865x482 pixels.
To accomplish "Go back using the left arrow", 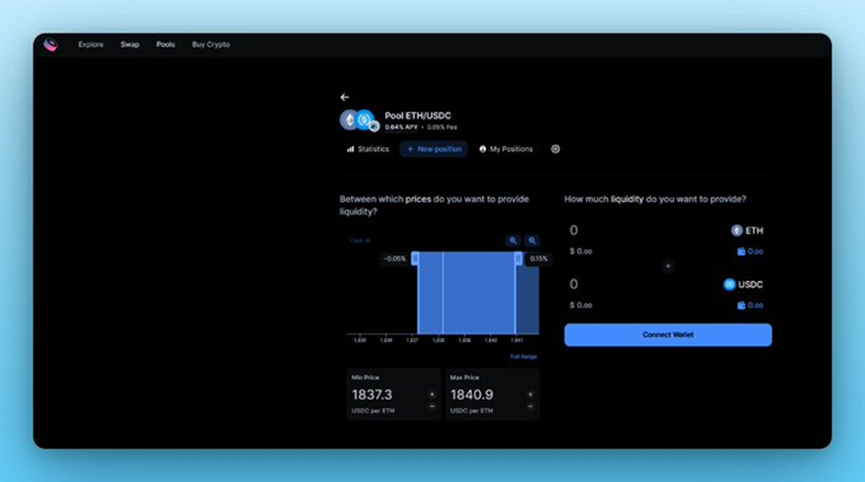I will (345, 97).
